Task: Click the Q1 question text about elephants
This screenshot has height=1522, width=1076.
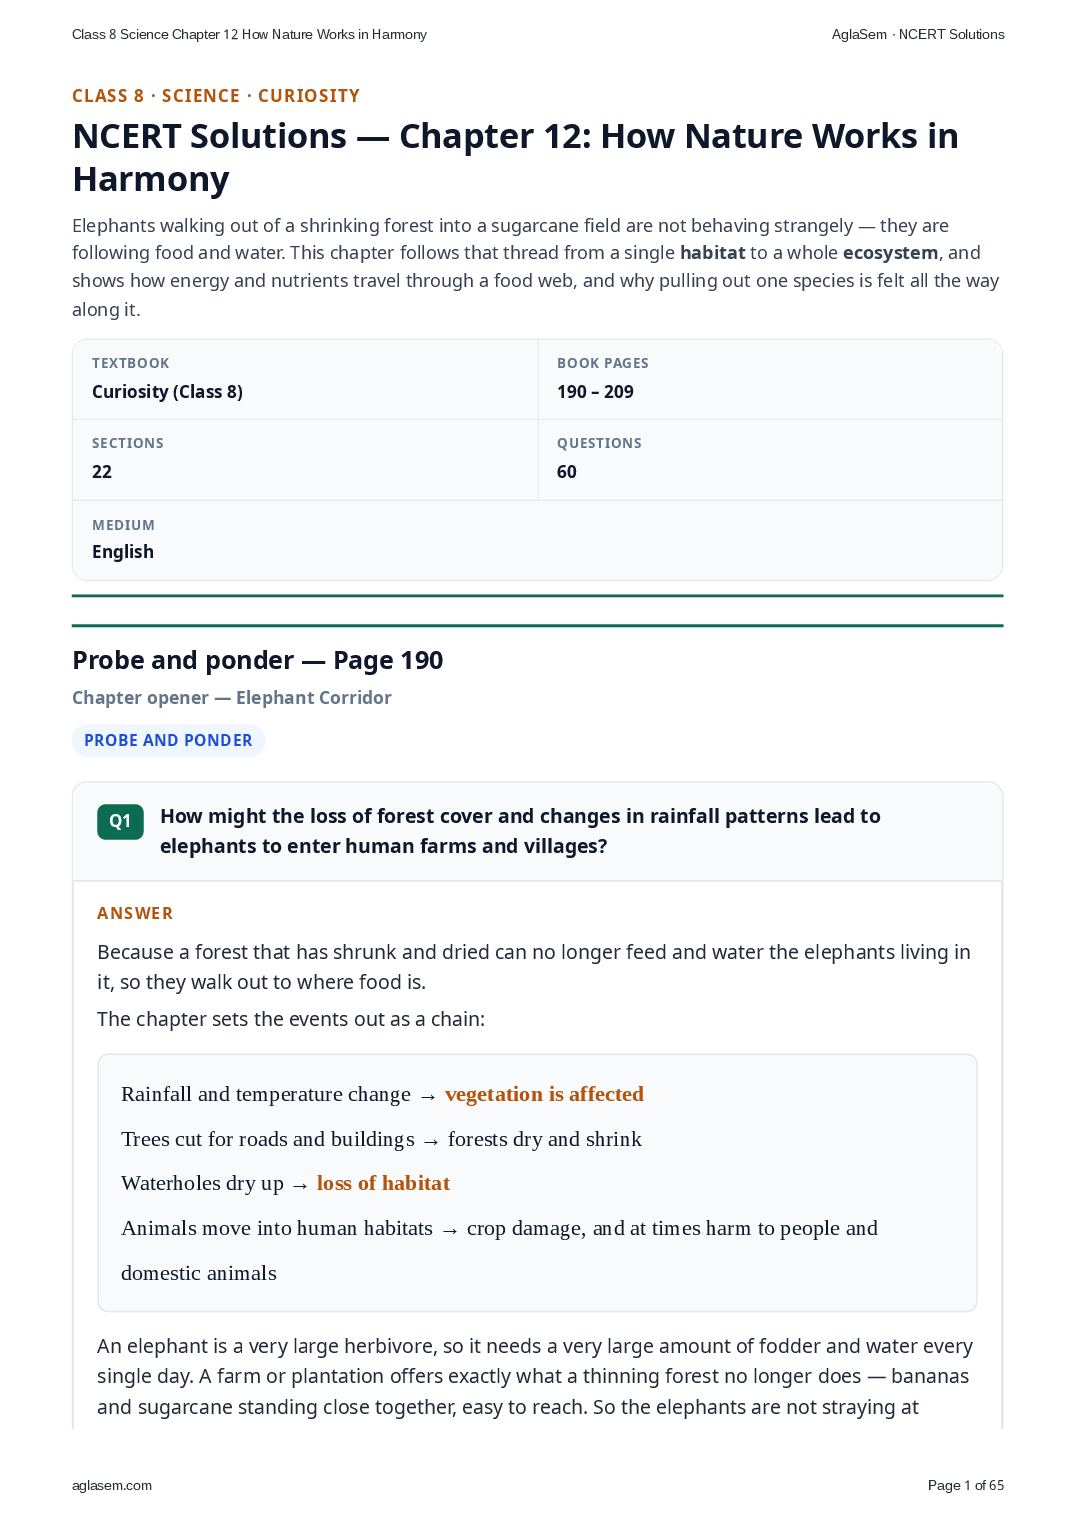Action: click(x=520, y=831)
